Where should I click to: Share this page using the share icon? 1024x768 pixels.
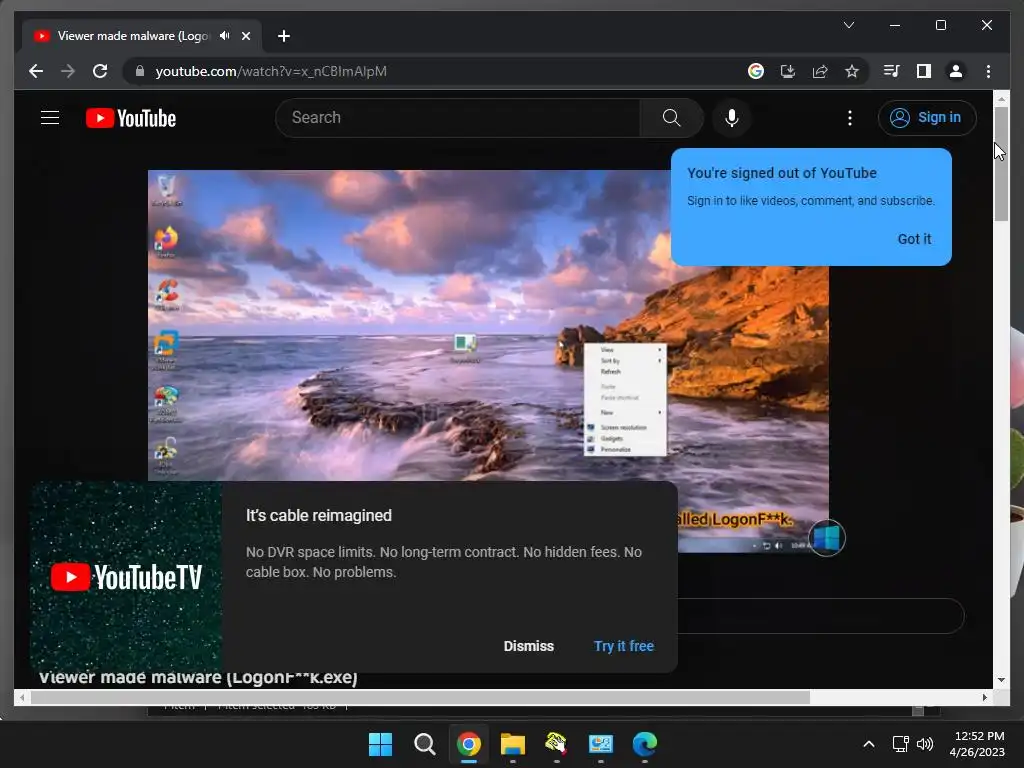coord(820,71)
